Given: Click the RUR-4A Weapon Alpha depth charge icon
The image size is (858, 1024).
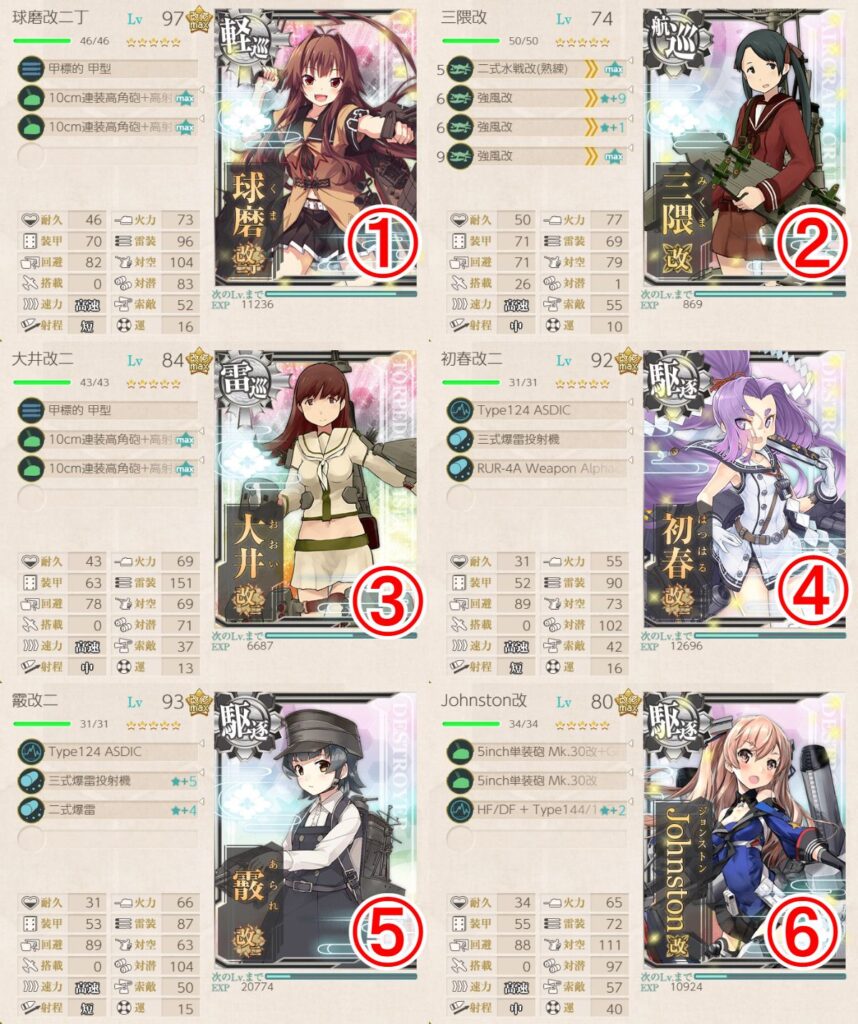Looking at the screenshot, I should point(460,468).
